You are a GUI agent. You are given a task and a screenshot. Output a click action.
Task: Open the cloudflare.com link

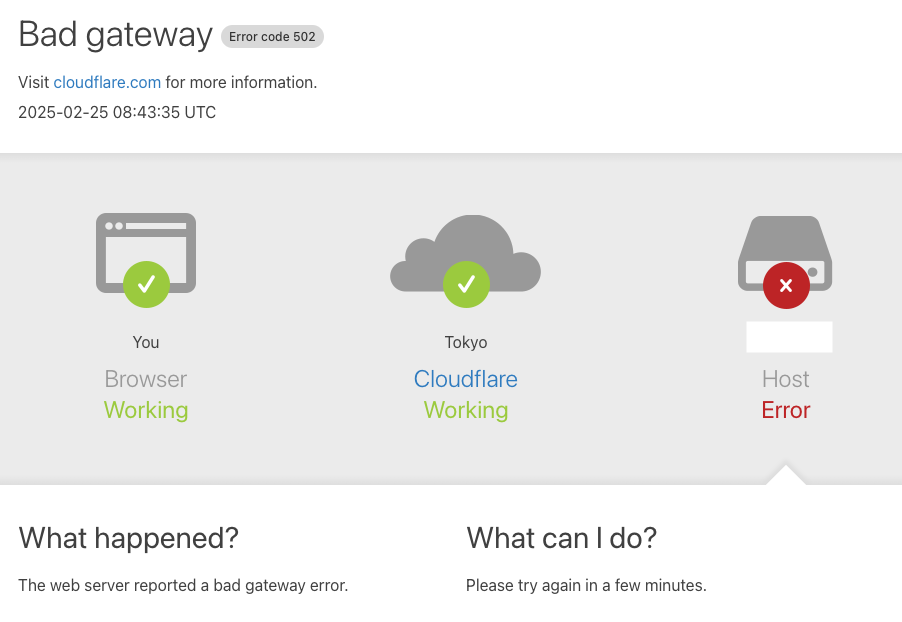point(107,82)
